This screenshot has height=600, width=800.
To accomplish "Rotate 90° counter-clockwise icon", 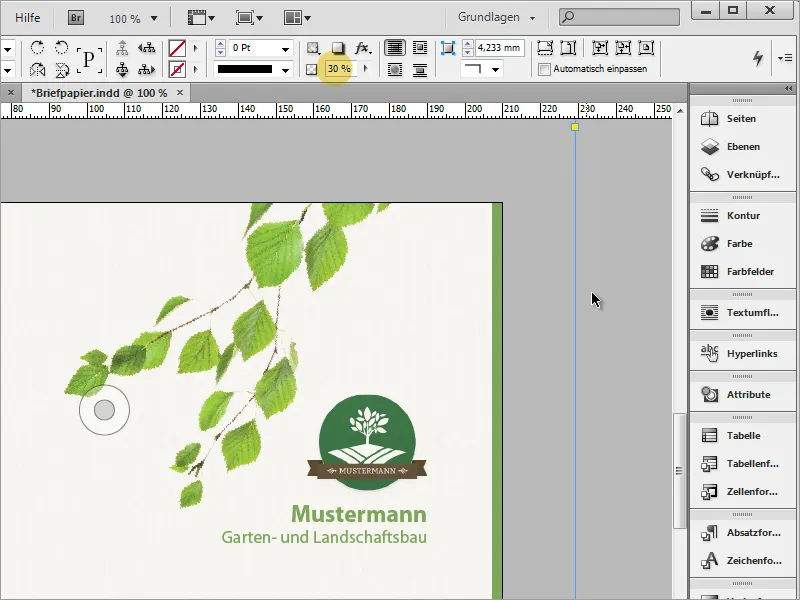I will [x=61, y=47].
